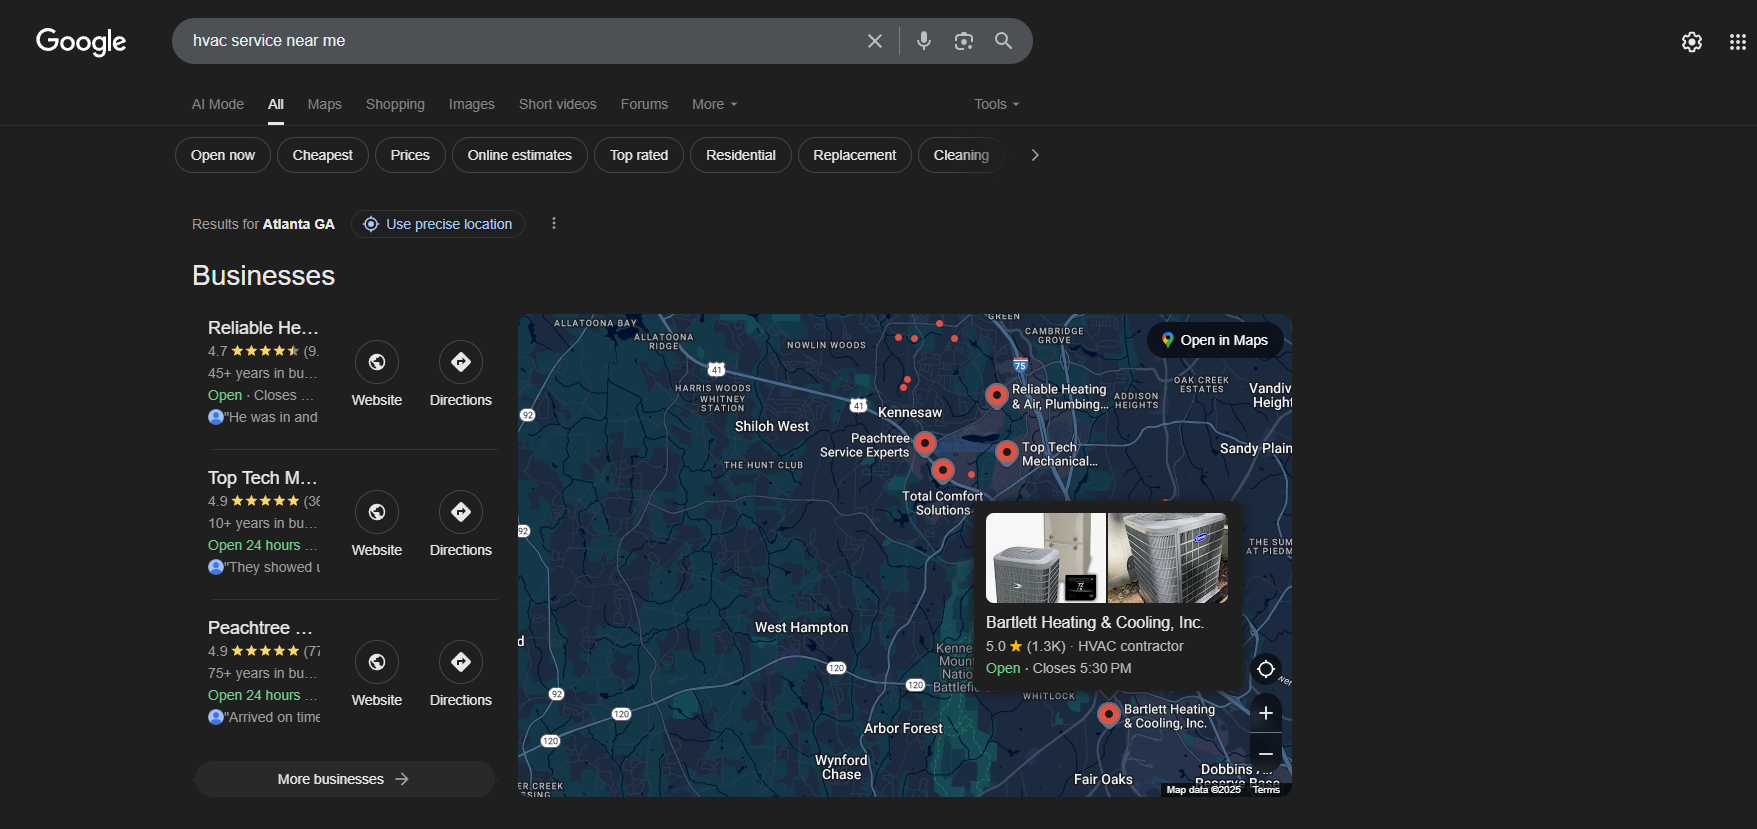Zoom out on the map
This screenshot has height=829, width=1757.
(x=1266, y=752)
